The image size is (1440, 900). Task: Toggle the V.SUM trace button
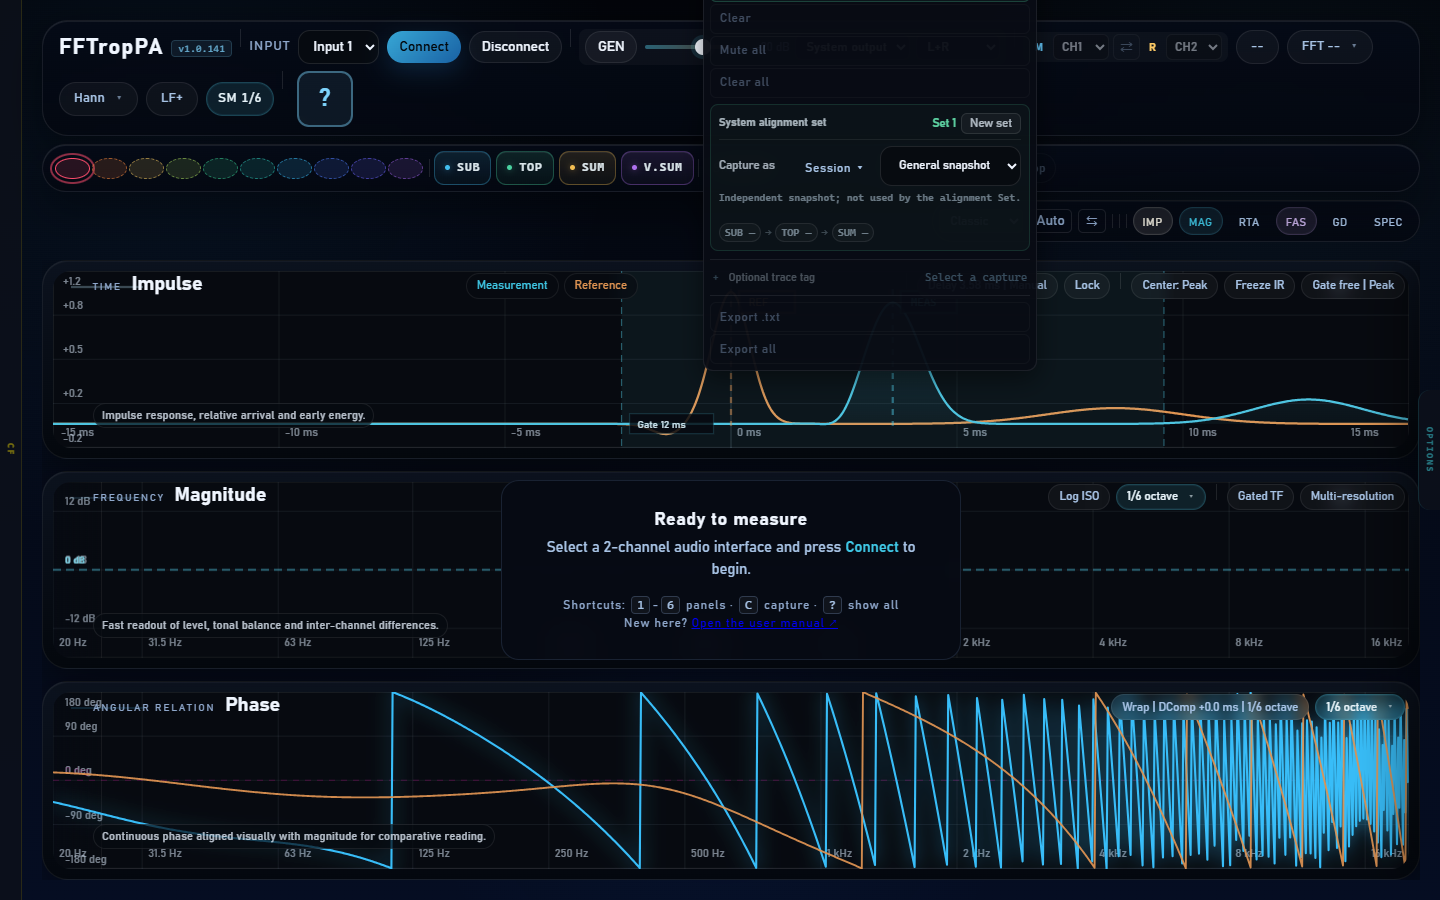657,168
